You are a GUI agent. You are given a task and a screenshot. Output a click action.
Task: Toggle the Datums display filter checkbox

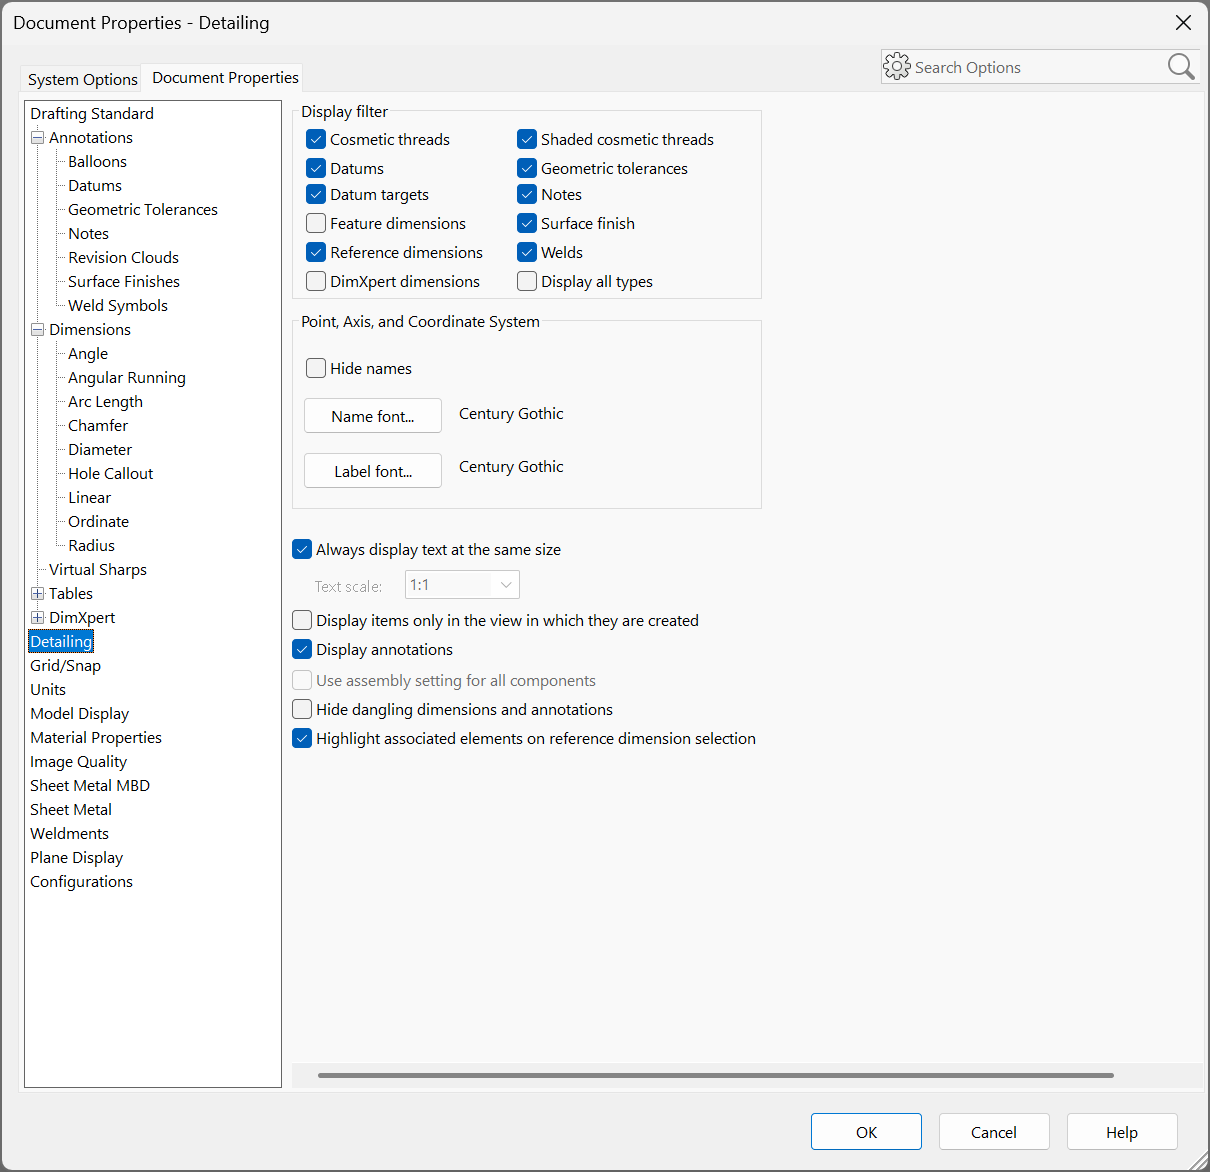(316, 168)
